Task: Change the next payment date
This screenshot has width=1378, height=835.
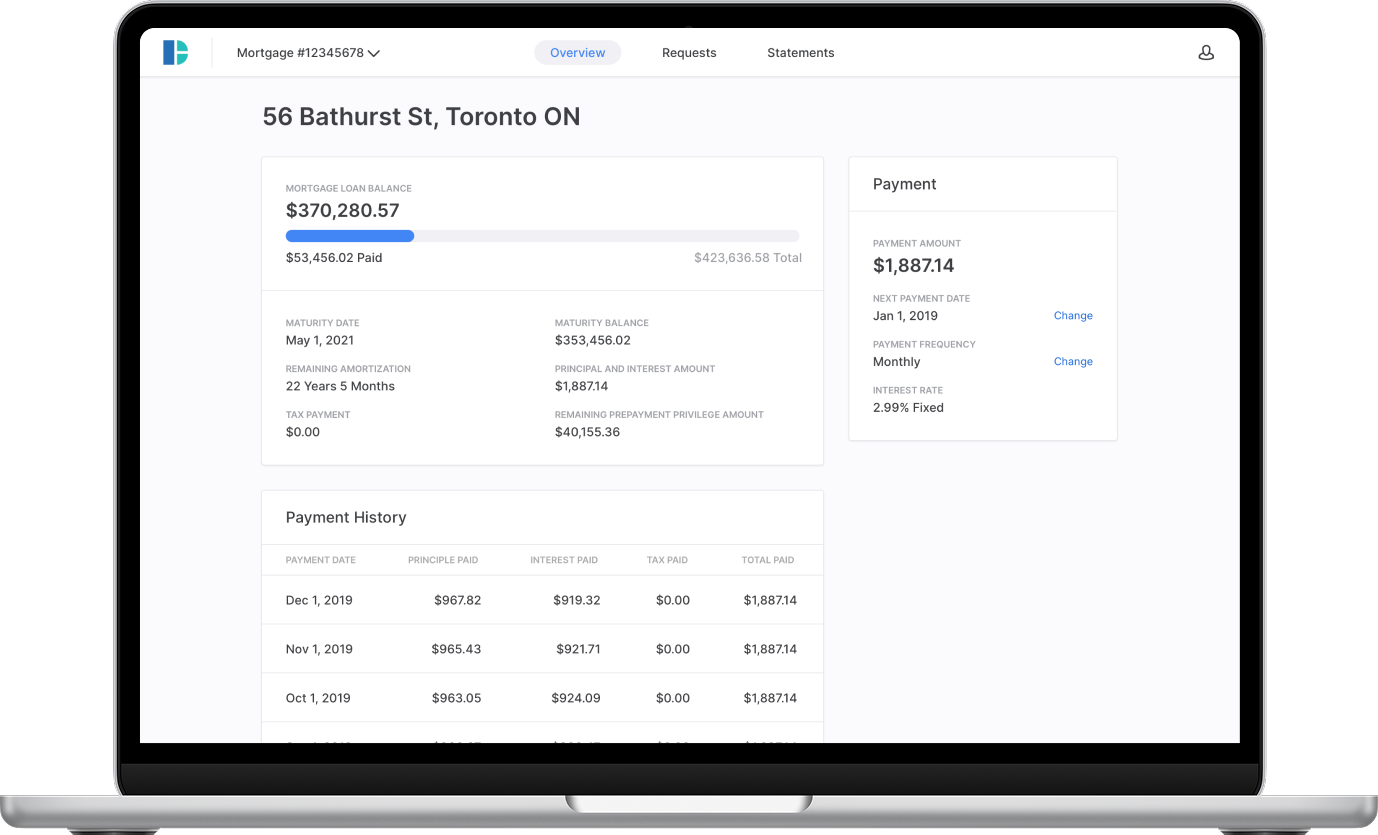Action: pos(1073,316)
